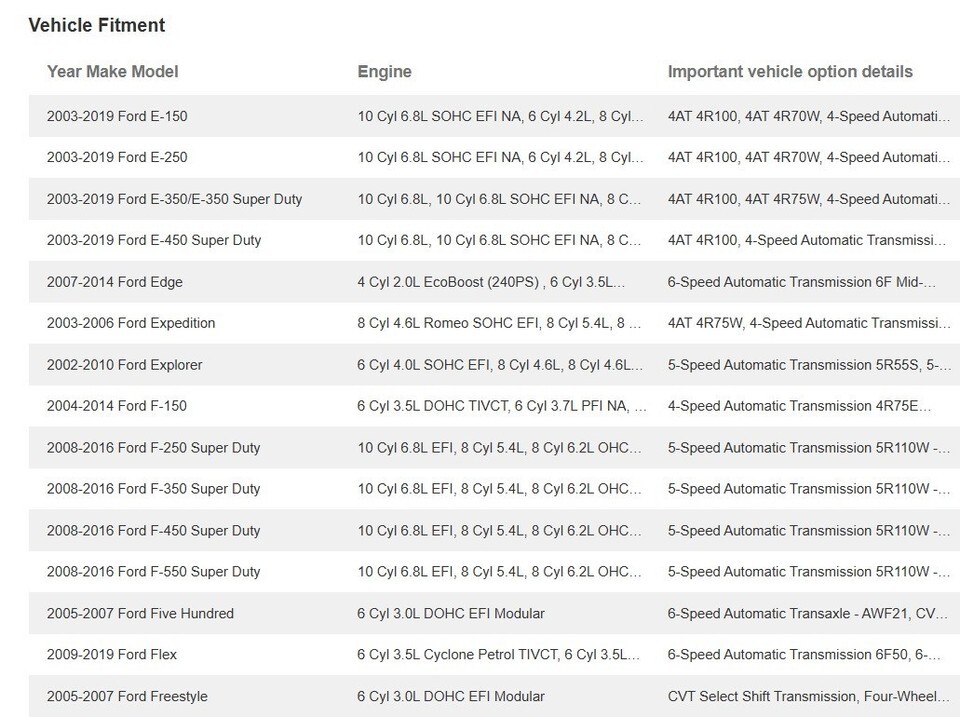This screenshot has height=717, width=960.
Task: Click the 4R75E transmission cell for F-150
Action: point(799,406)
